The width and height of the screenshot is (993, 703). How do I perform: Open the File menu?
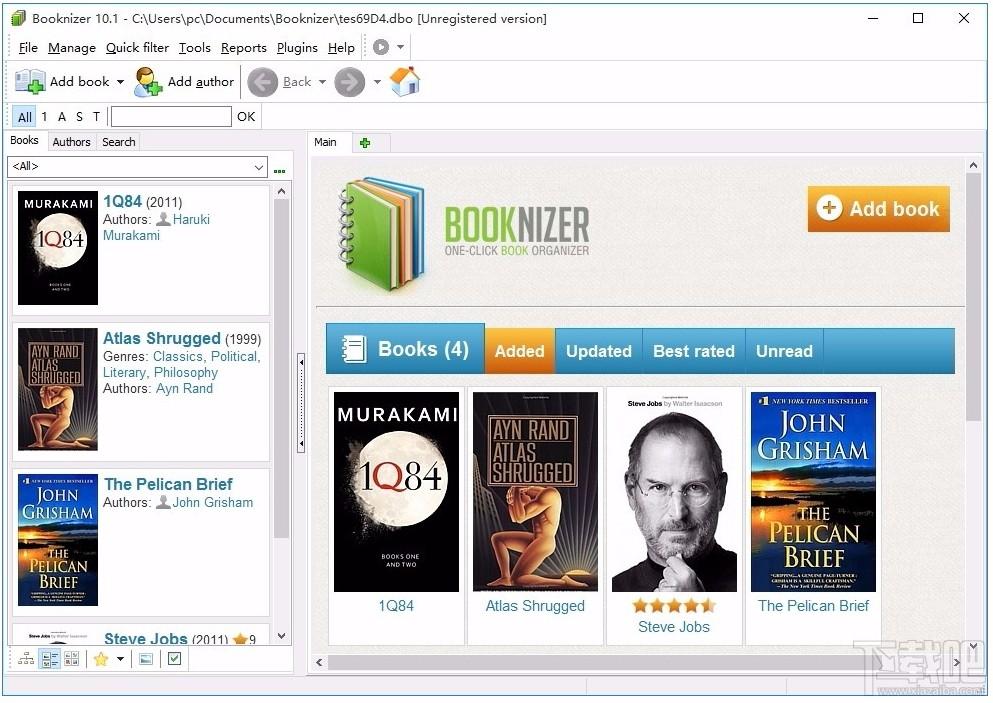(x=28, y=48)
